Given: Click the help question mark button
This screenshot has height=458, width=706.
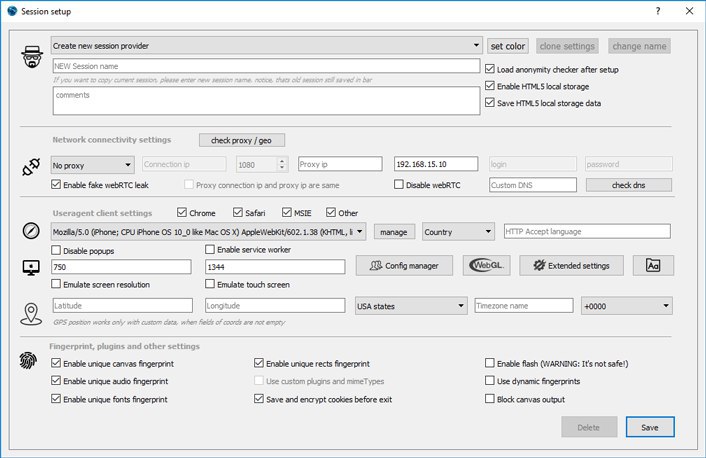Looking at the screenshot, I should point(658,11).
